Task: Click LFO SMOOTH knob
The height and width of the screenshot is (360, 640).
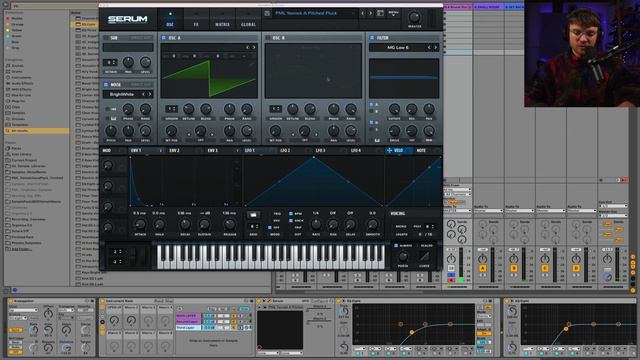Action: click(372, 224)
